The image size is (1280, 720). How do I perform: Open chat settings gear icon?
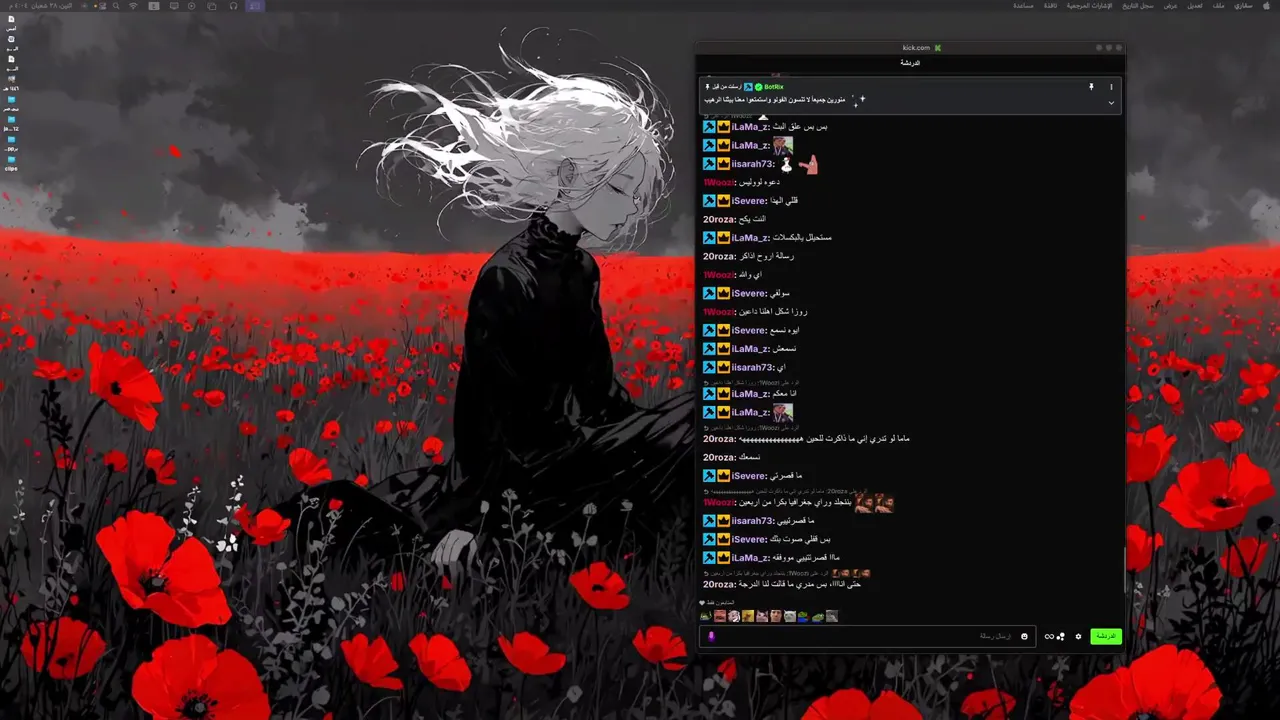pyautogui.click(x=1078, y=636)
